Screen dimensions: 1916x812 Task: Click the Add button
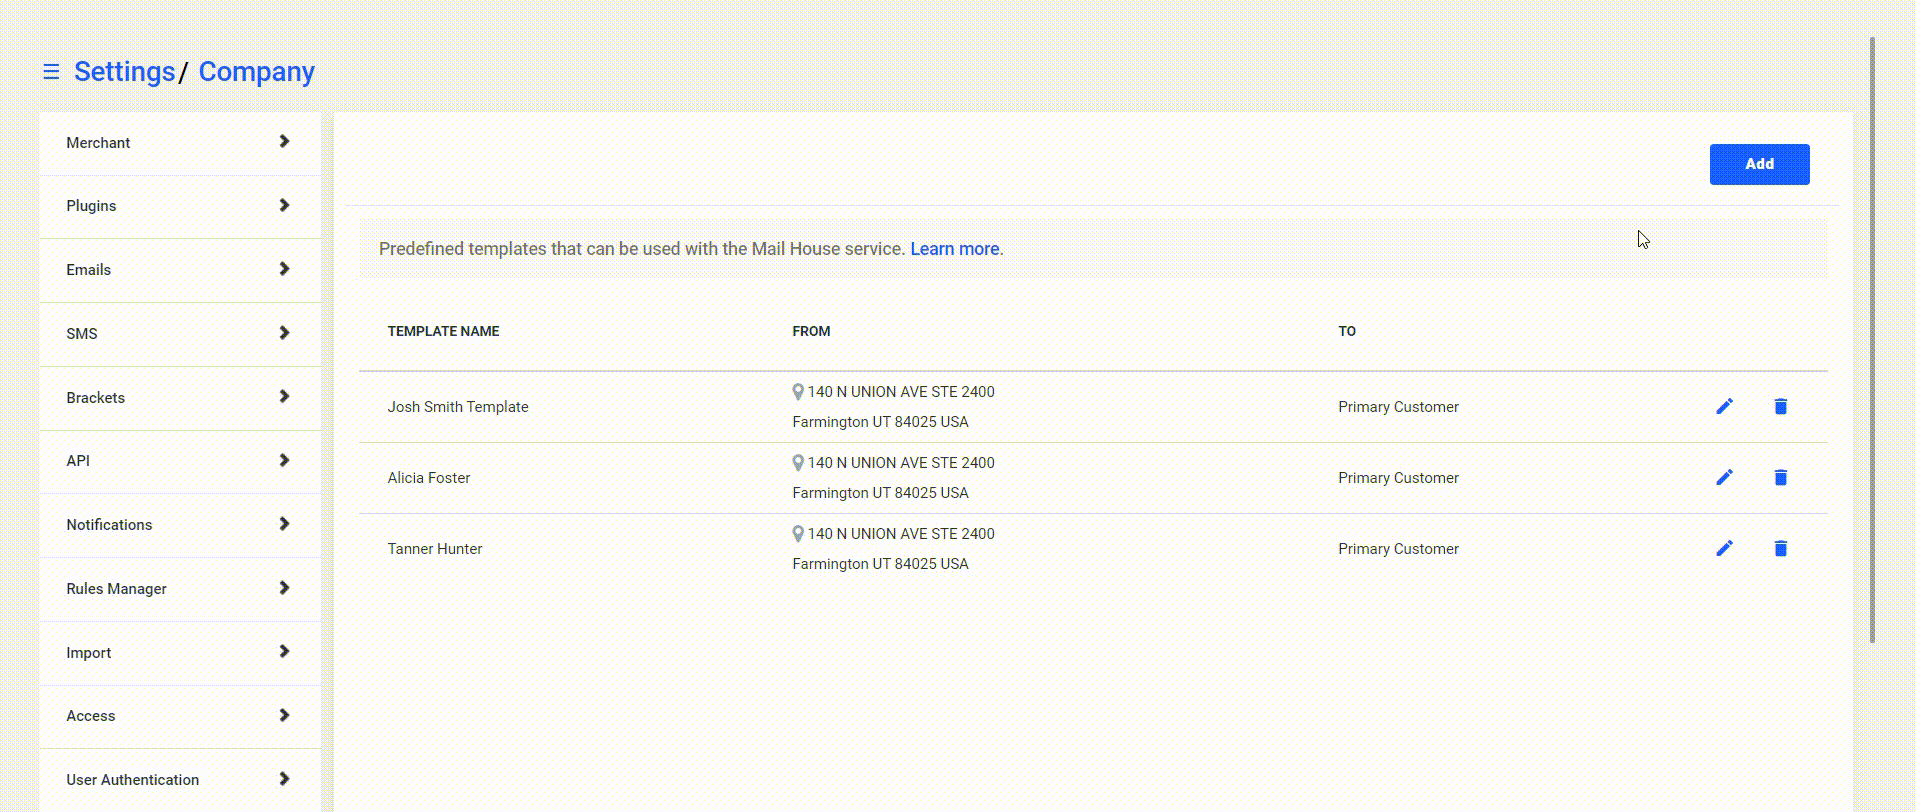tap(1759, 164)
